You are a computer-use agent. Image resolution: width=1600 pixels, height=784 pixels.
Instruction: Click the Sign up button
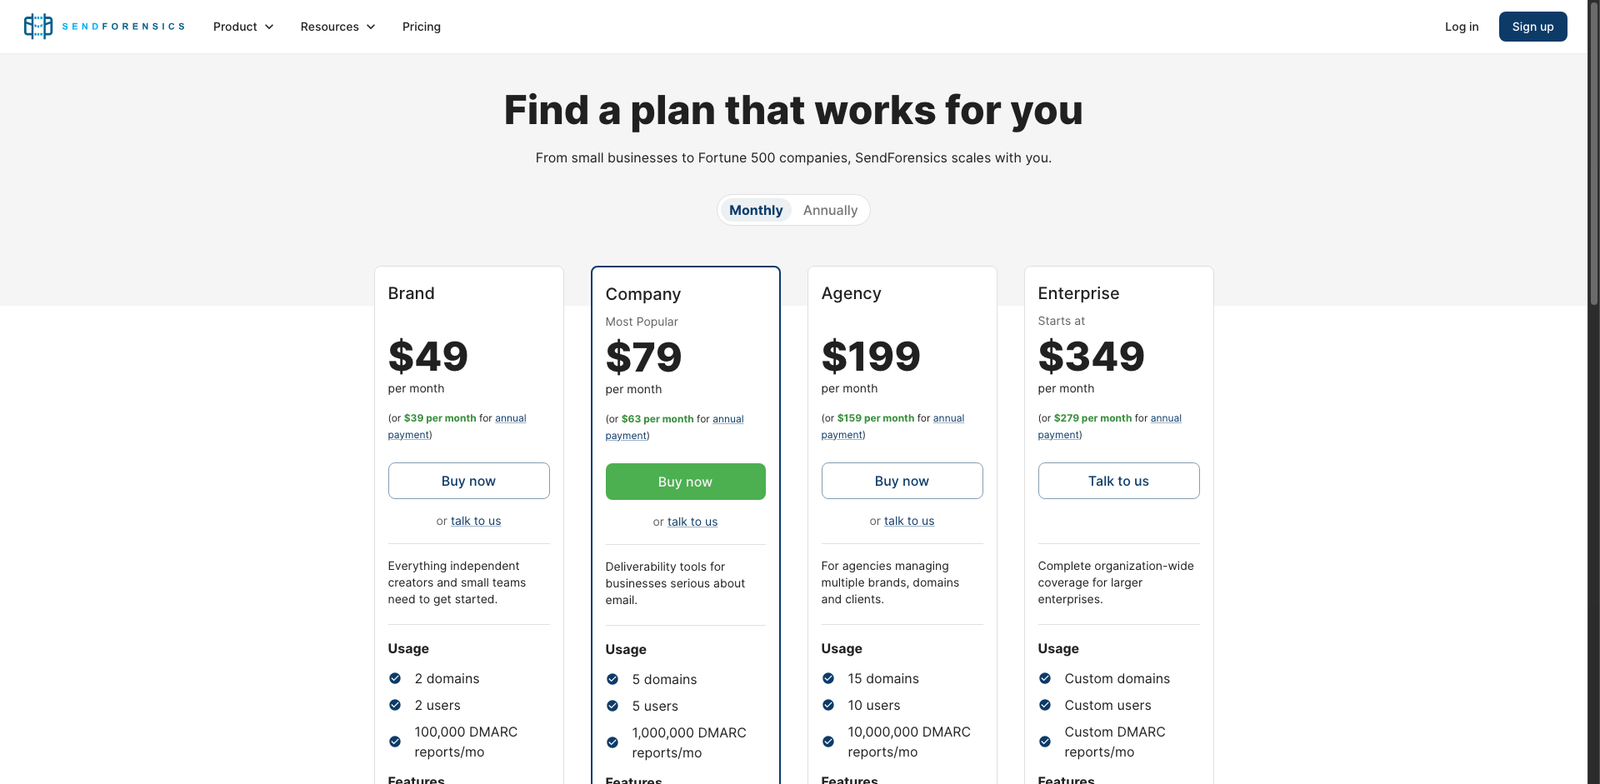point(1533,27)
